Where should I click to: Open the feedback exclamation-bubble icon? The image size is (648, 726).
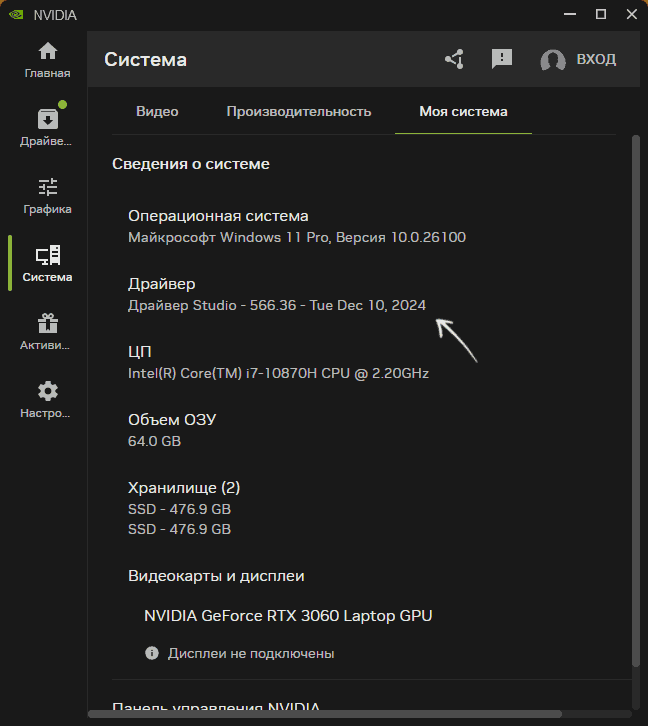tap(502, 59)
